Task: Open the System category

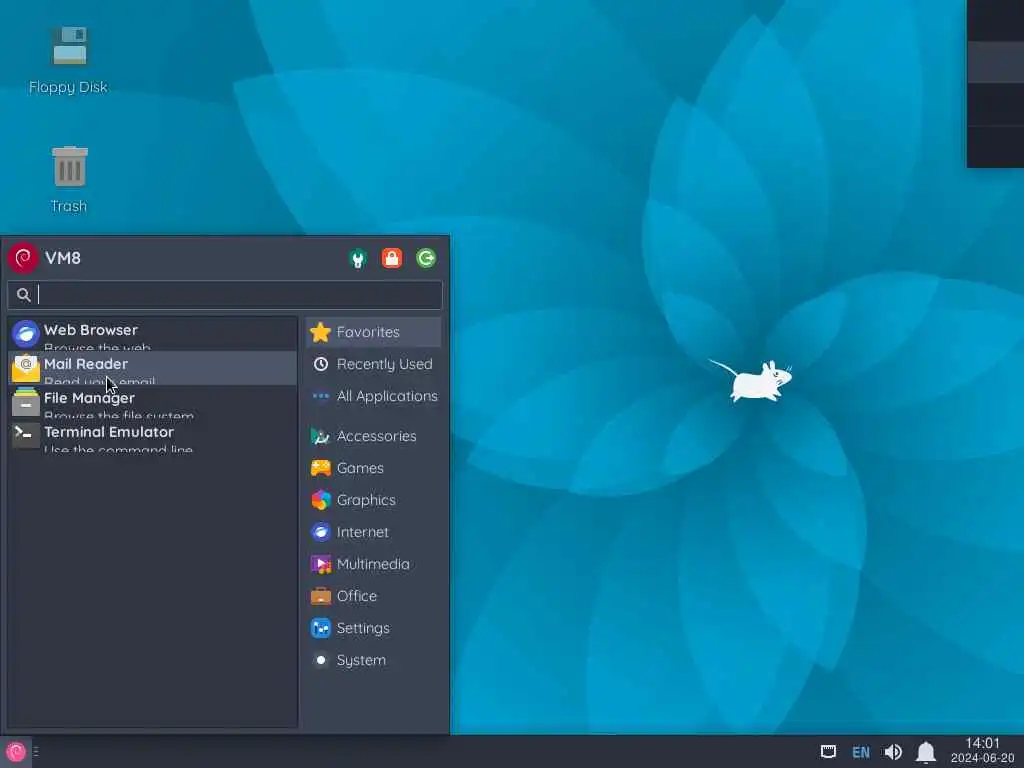Action: (374, 660)
